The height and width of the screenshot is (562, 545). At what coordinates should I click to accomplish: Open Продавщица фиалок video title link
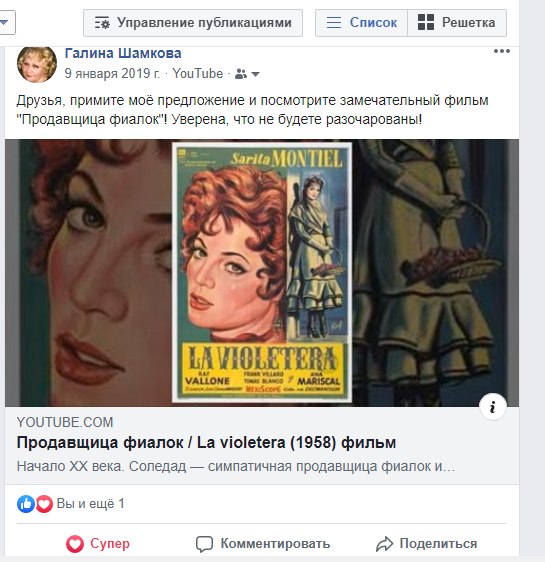pos(206,443)
